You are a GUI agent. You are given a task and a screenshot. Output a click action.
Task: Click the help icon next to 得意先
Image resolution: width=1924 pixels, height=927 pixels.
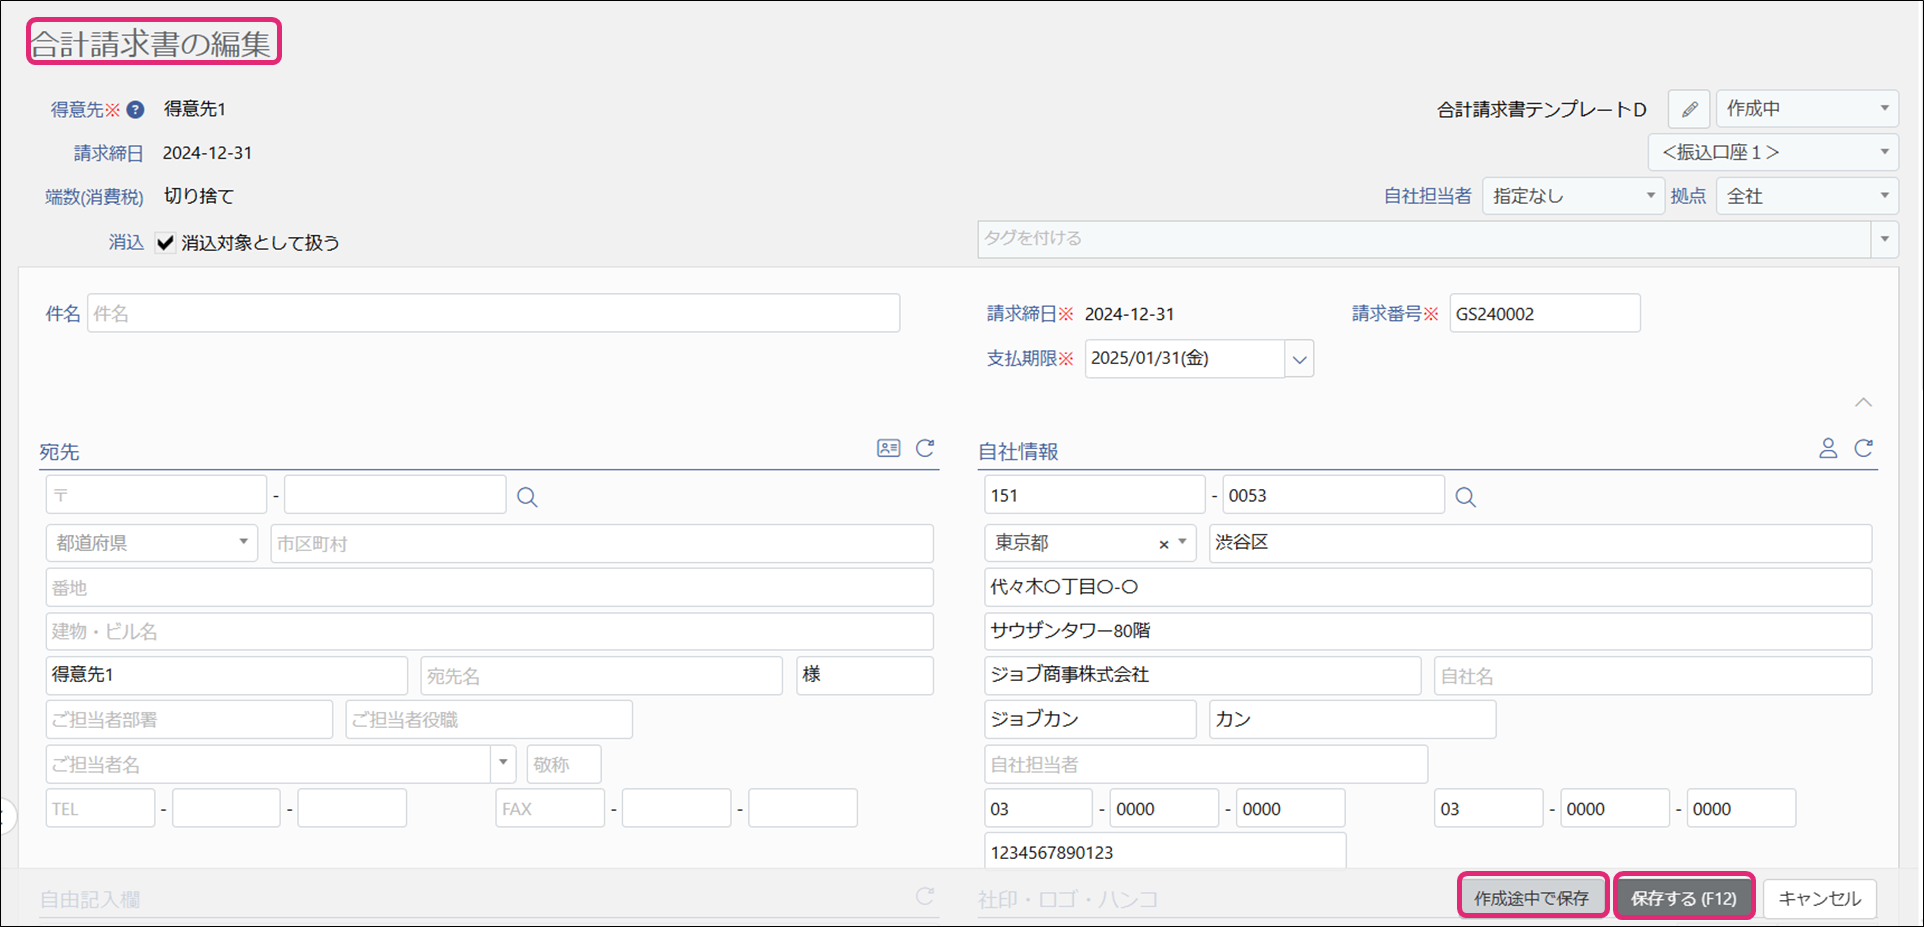pyautogui.click(x=135, y=110)
